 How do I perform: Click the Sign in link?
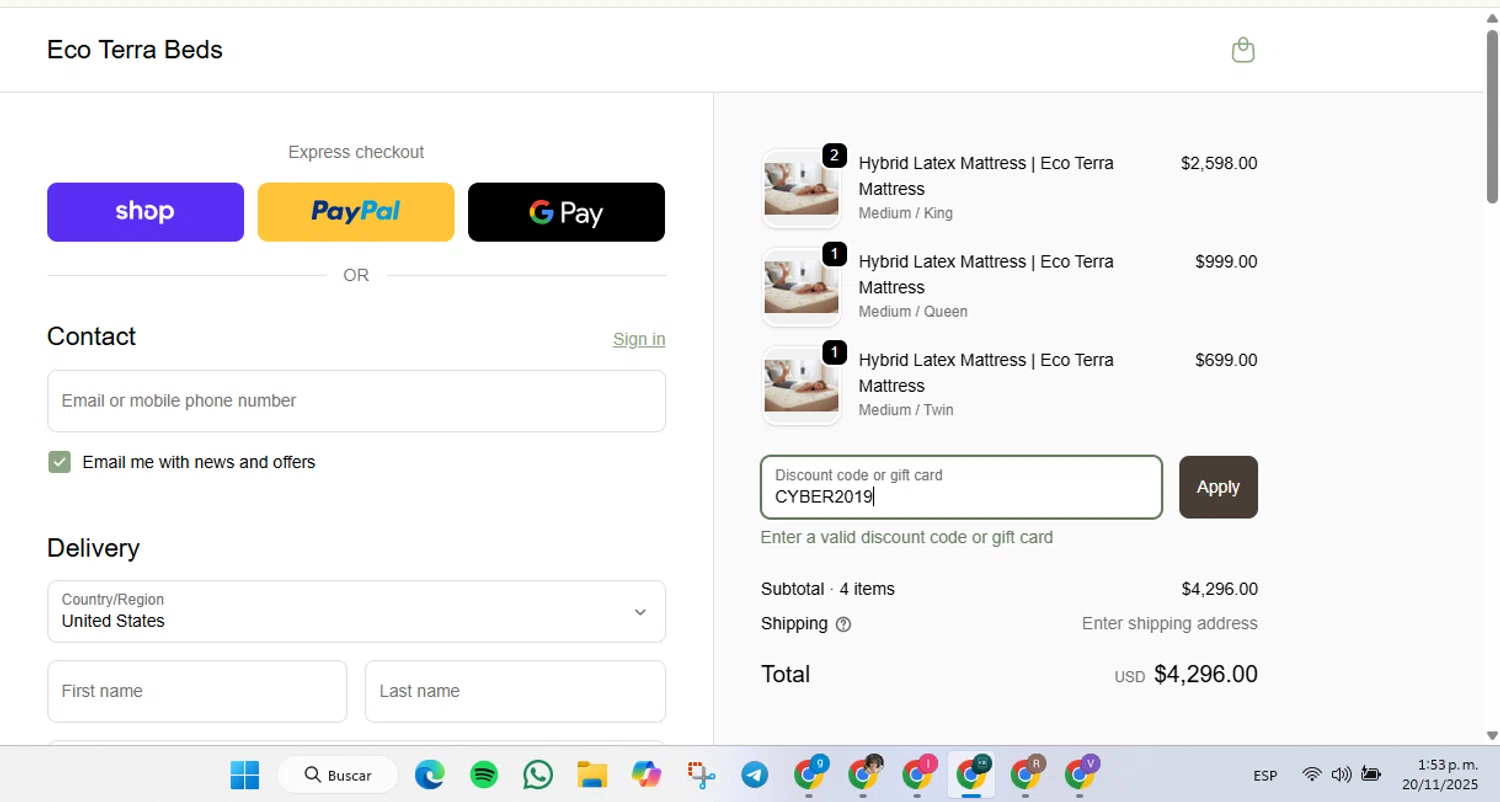tap(639, 340)
